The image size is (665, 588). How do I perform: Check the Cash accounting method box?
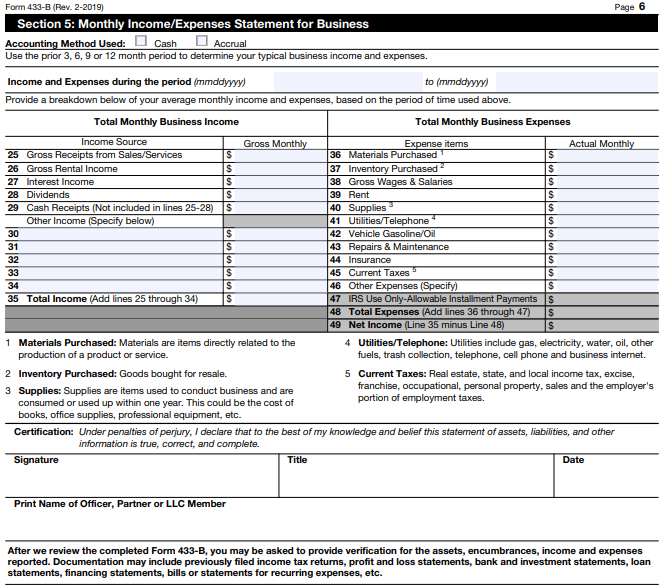tap(141, 42)
